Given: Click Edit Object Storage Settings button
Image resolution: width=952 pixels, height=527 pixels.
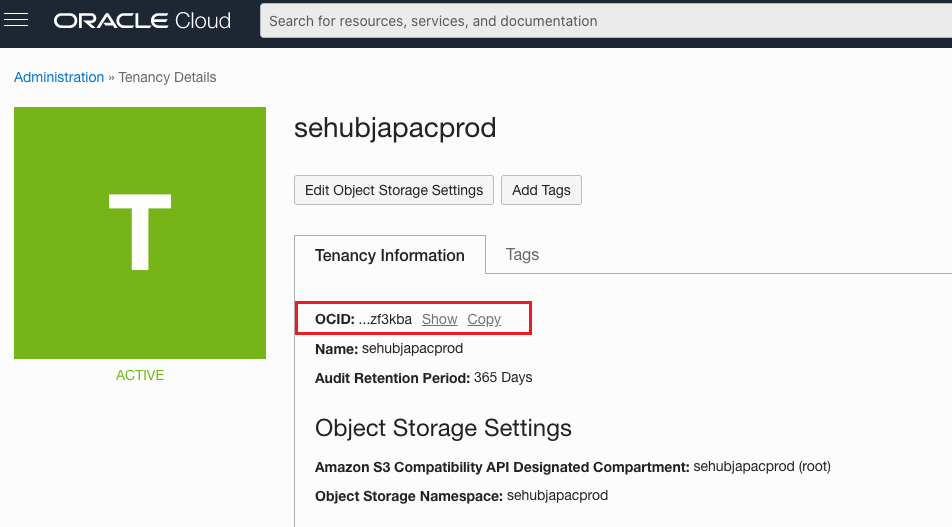Looking at the screenshot, I should 393,190.
